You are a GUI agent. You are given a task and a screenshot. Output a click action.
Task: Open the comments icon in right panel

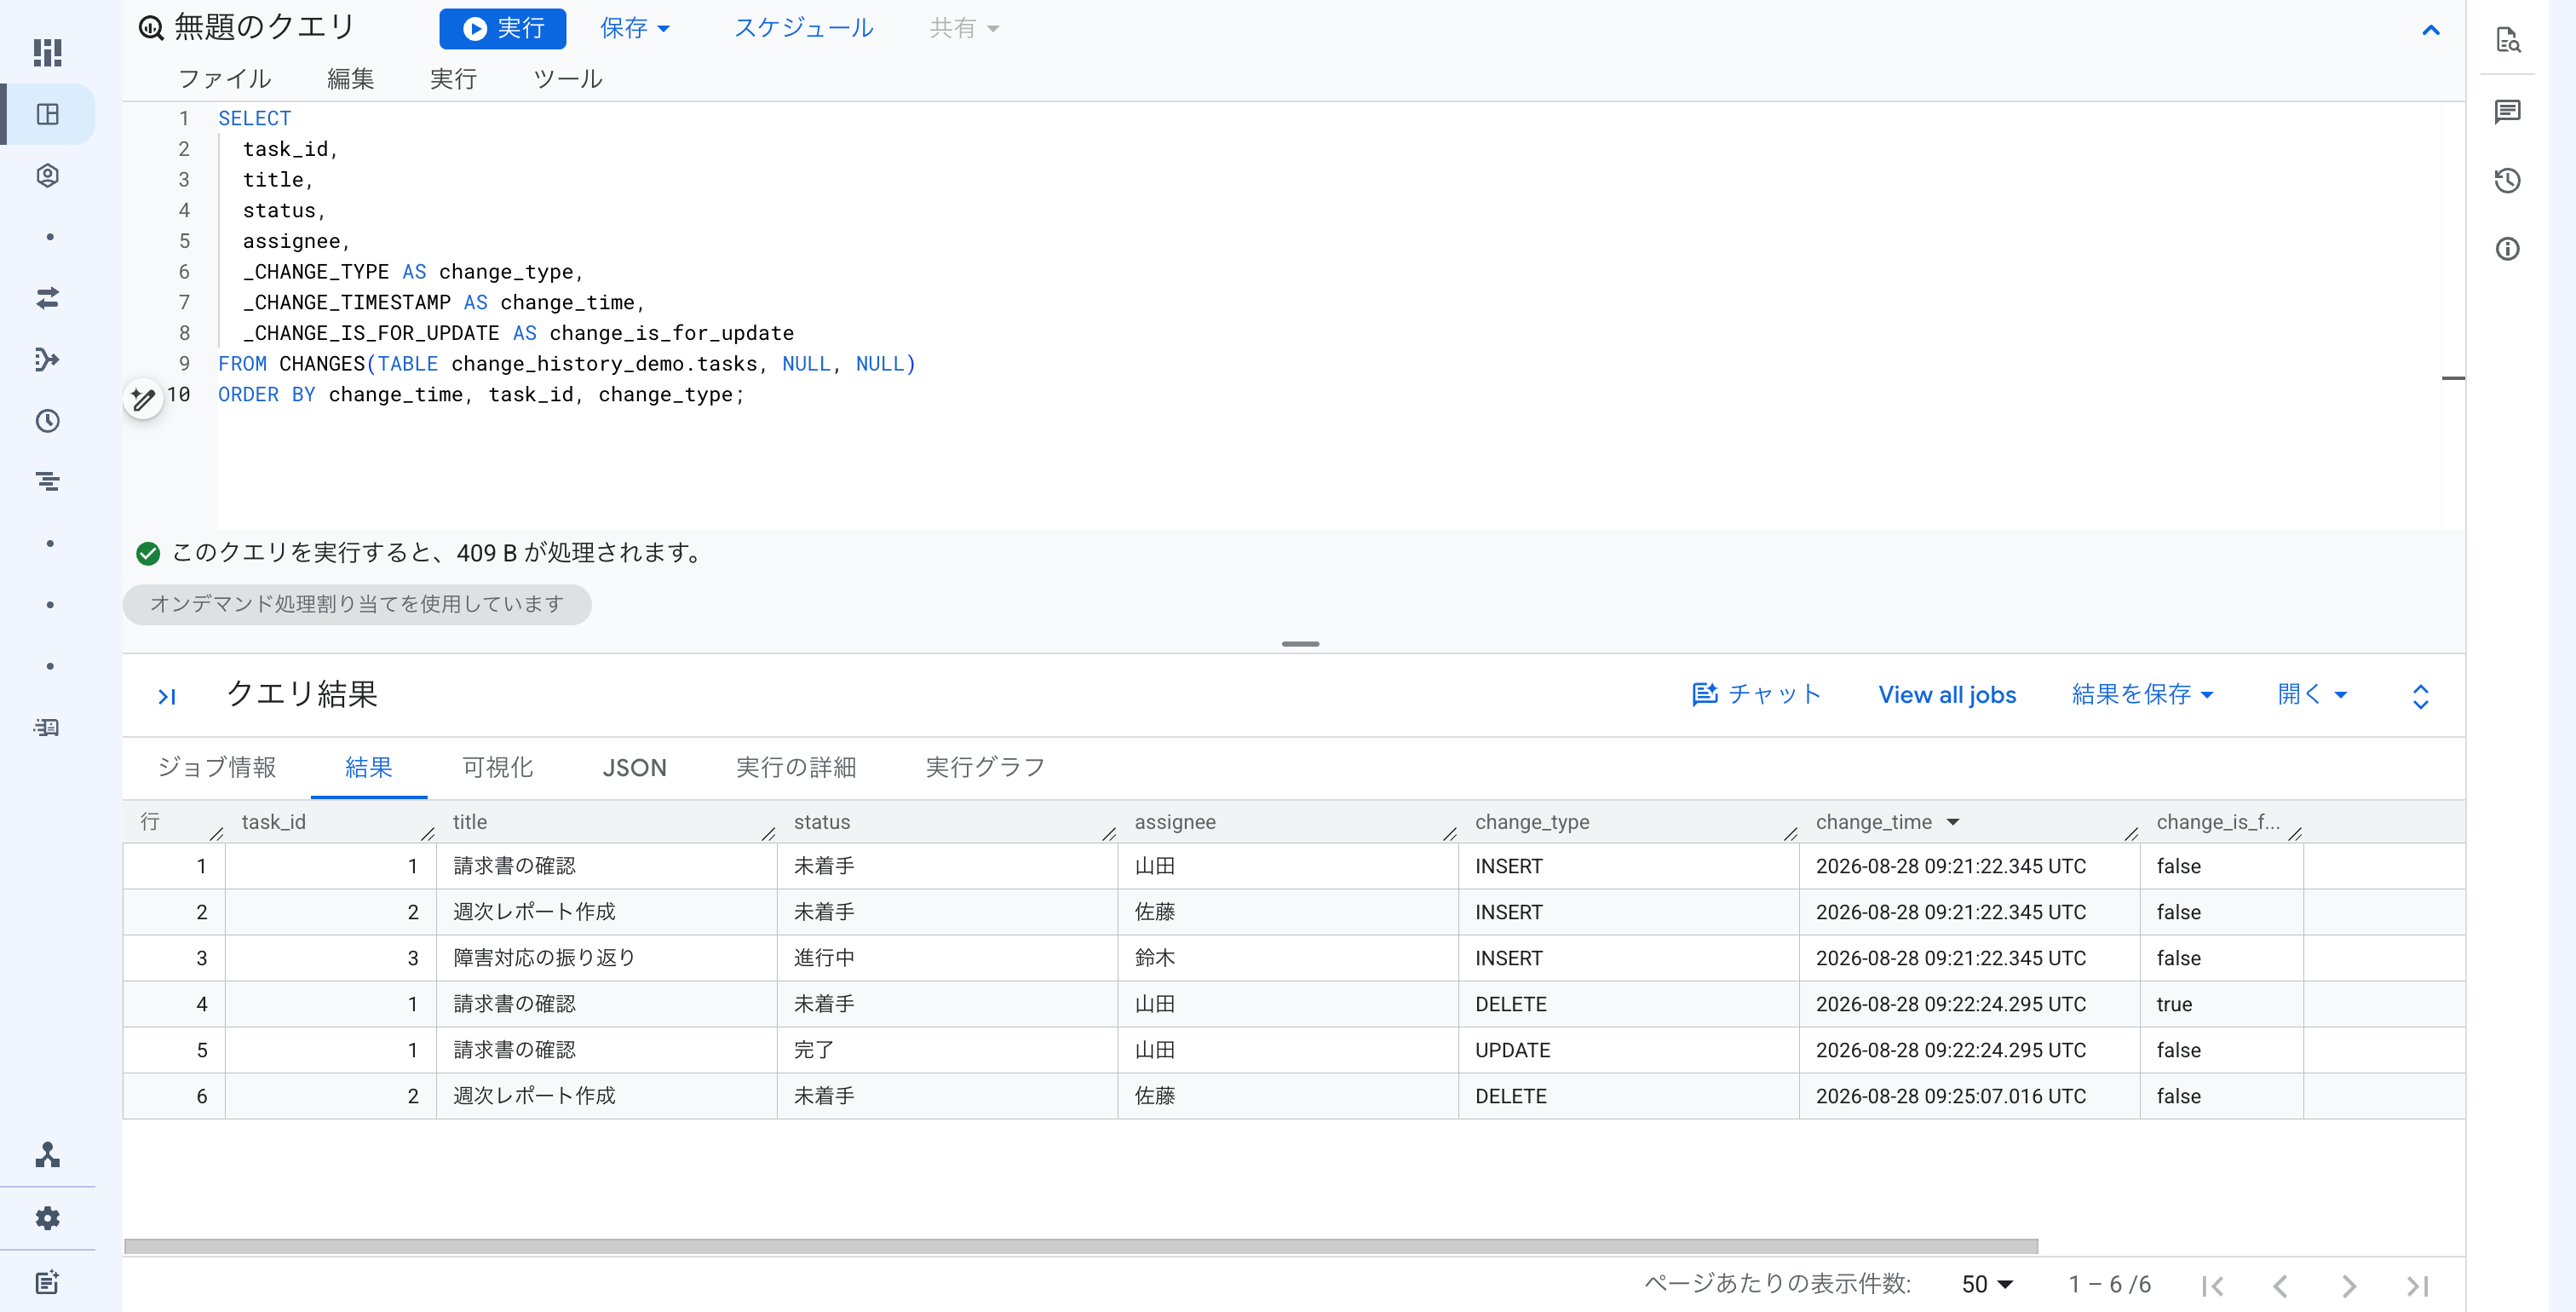(2507, 111)
